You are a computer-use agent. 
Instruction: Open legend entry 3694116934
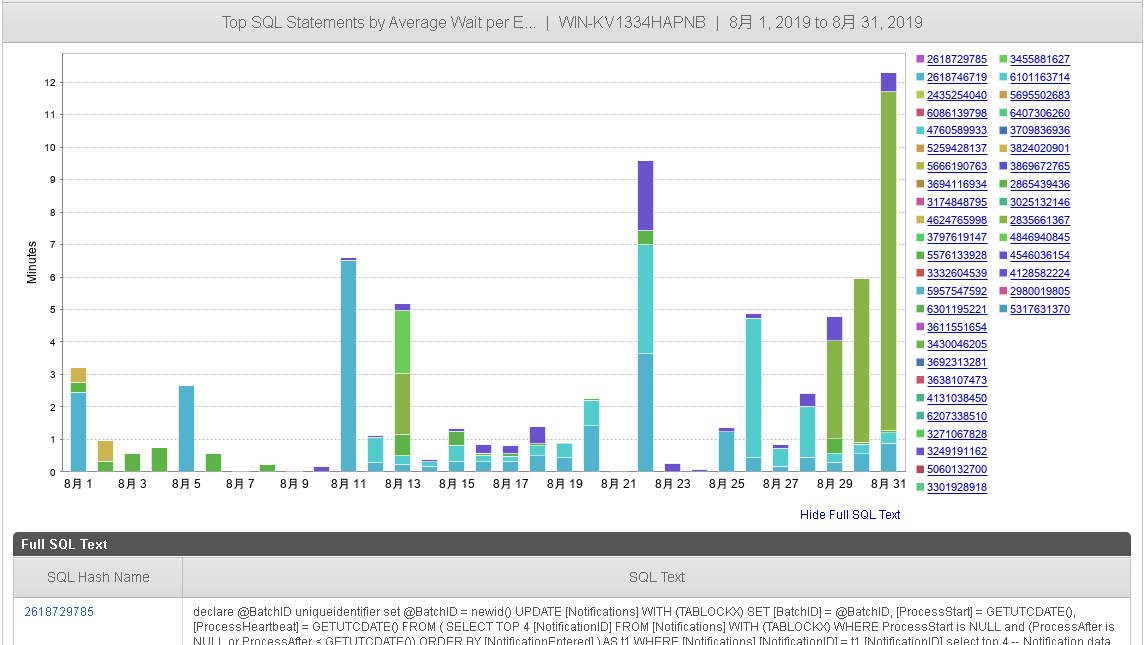(x=957, y=184)
